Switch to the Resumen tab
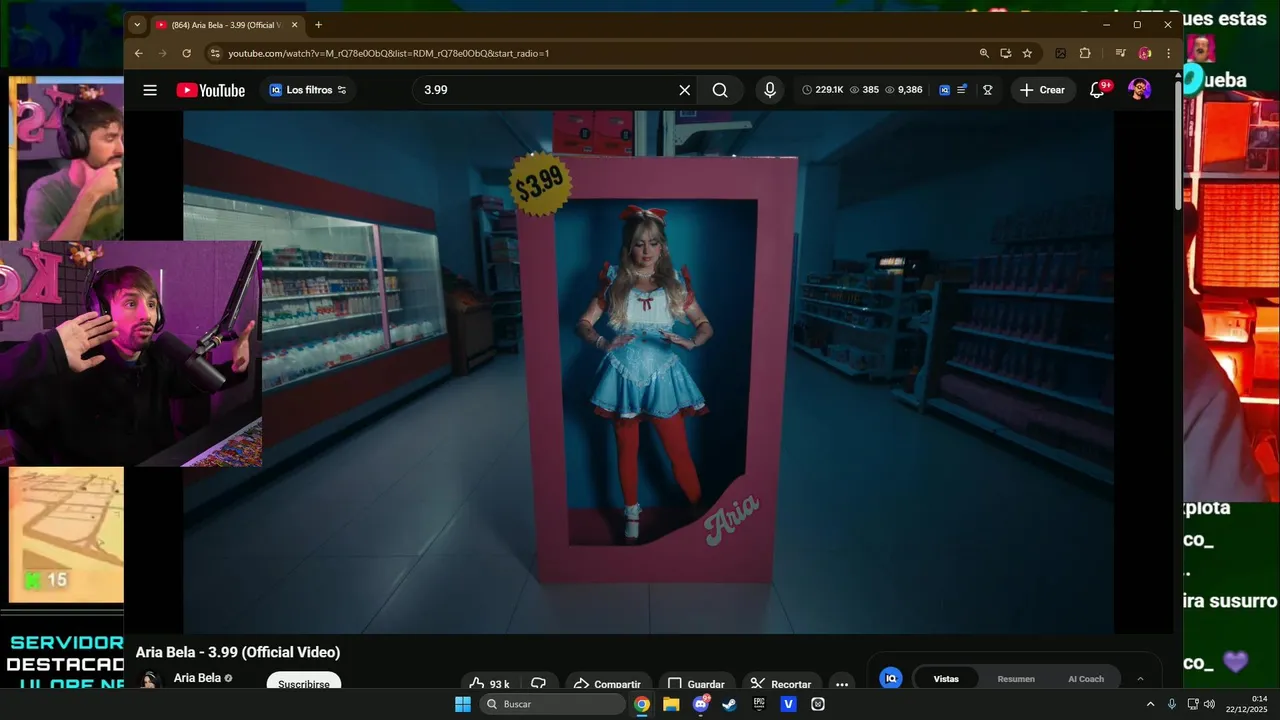Image resolution: width=1280 pixels, height=720 pixels. coord(1016,679)
